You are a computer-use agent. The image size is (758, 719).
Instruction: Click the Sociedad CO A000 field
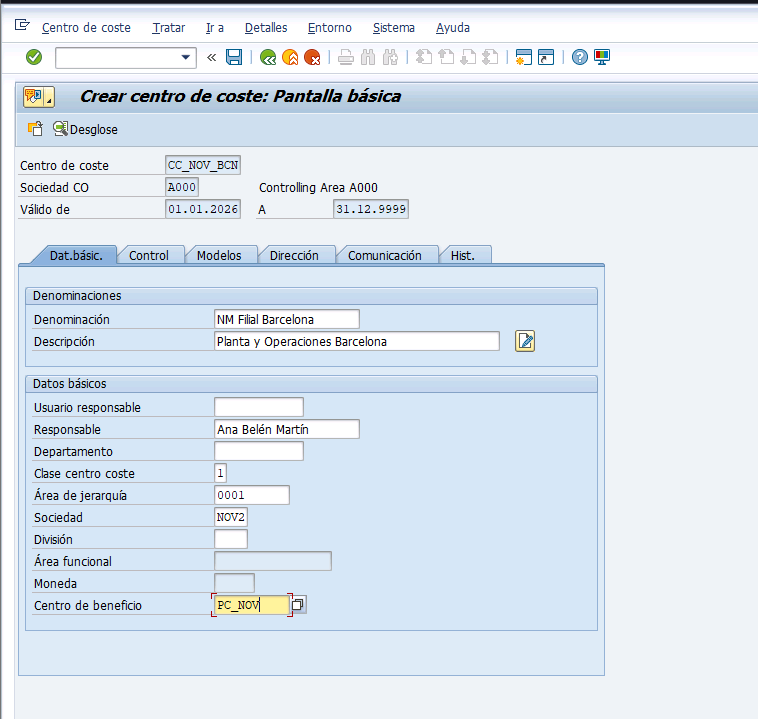click(x=182, y=187)
